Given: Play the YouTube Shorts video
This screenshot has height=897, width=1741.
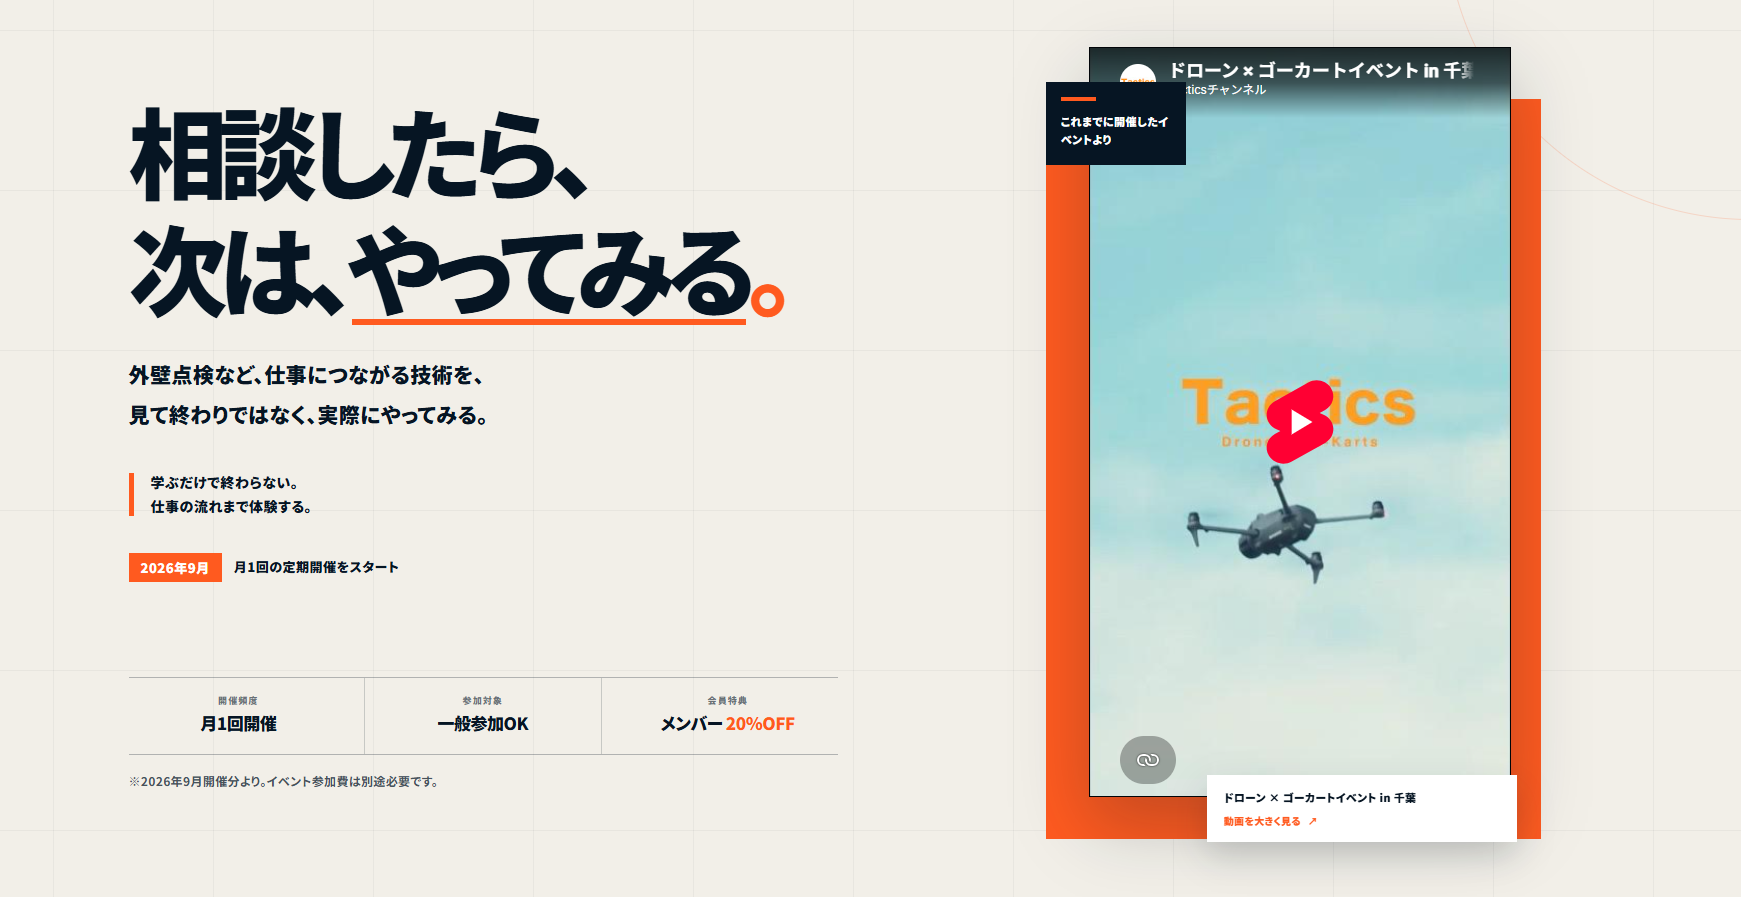Looking at the screenshot, I should pos(1300,422).
